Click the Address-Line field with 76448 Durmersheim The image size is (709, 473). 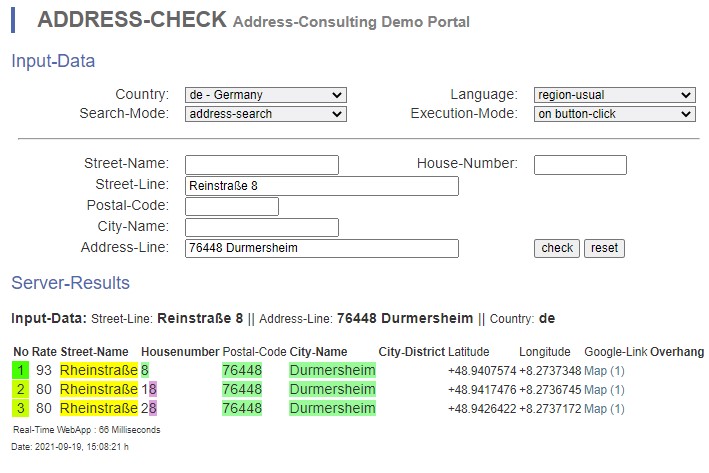[x=321, y=249]
